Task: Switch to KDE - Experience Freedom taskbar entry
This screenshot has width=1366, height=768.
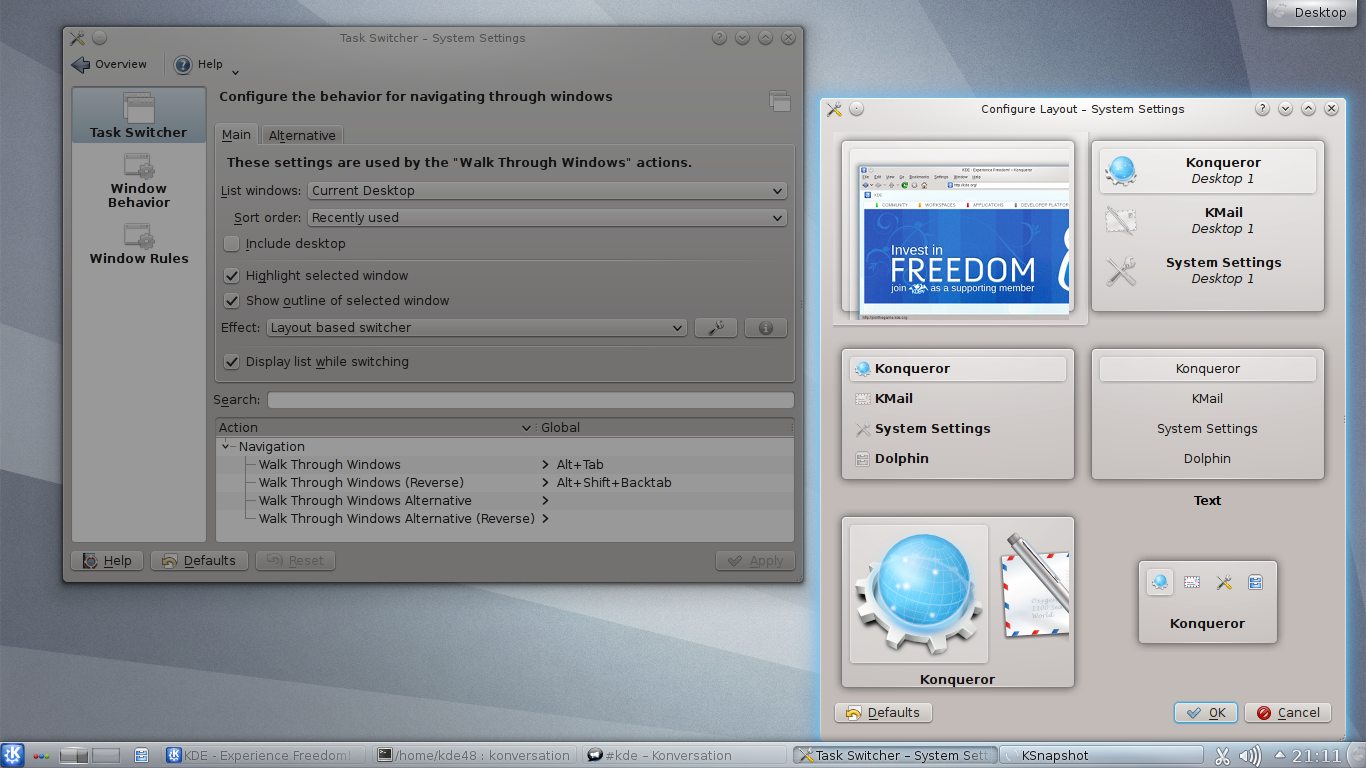Action: point(262,756)
